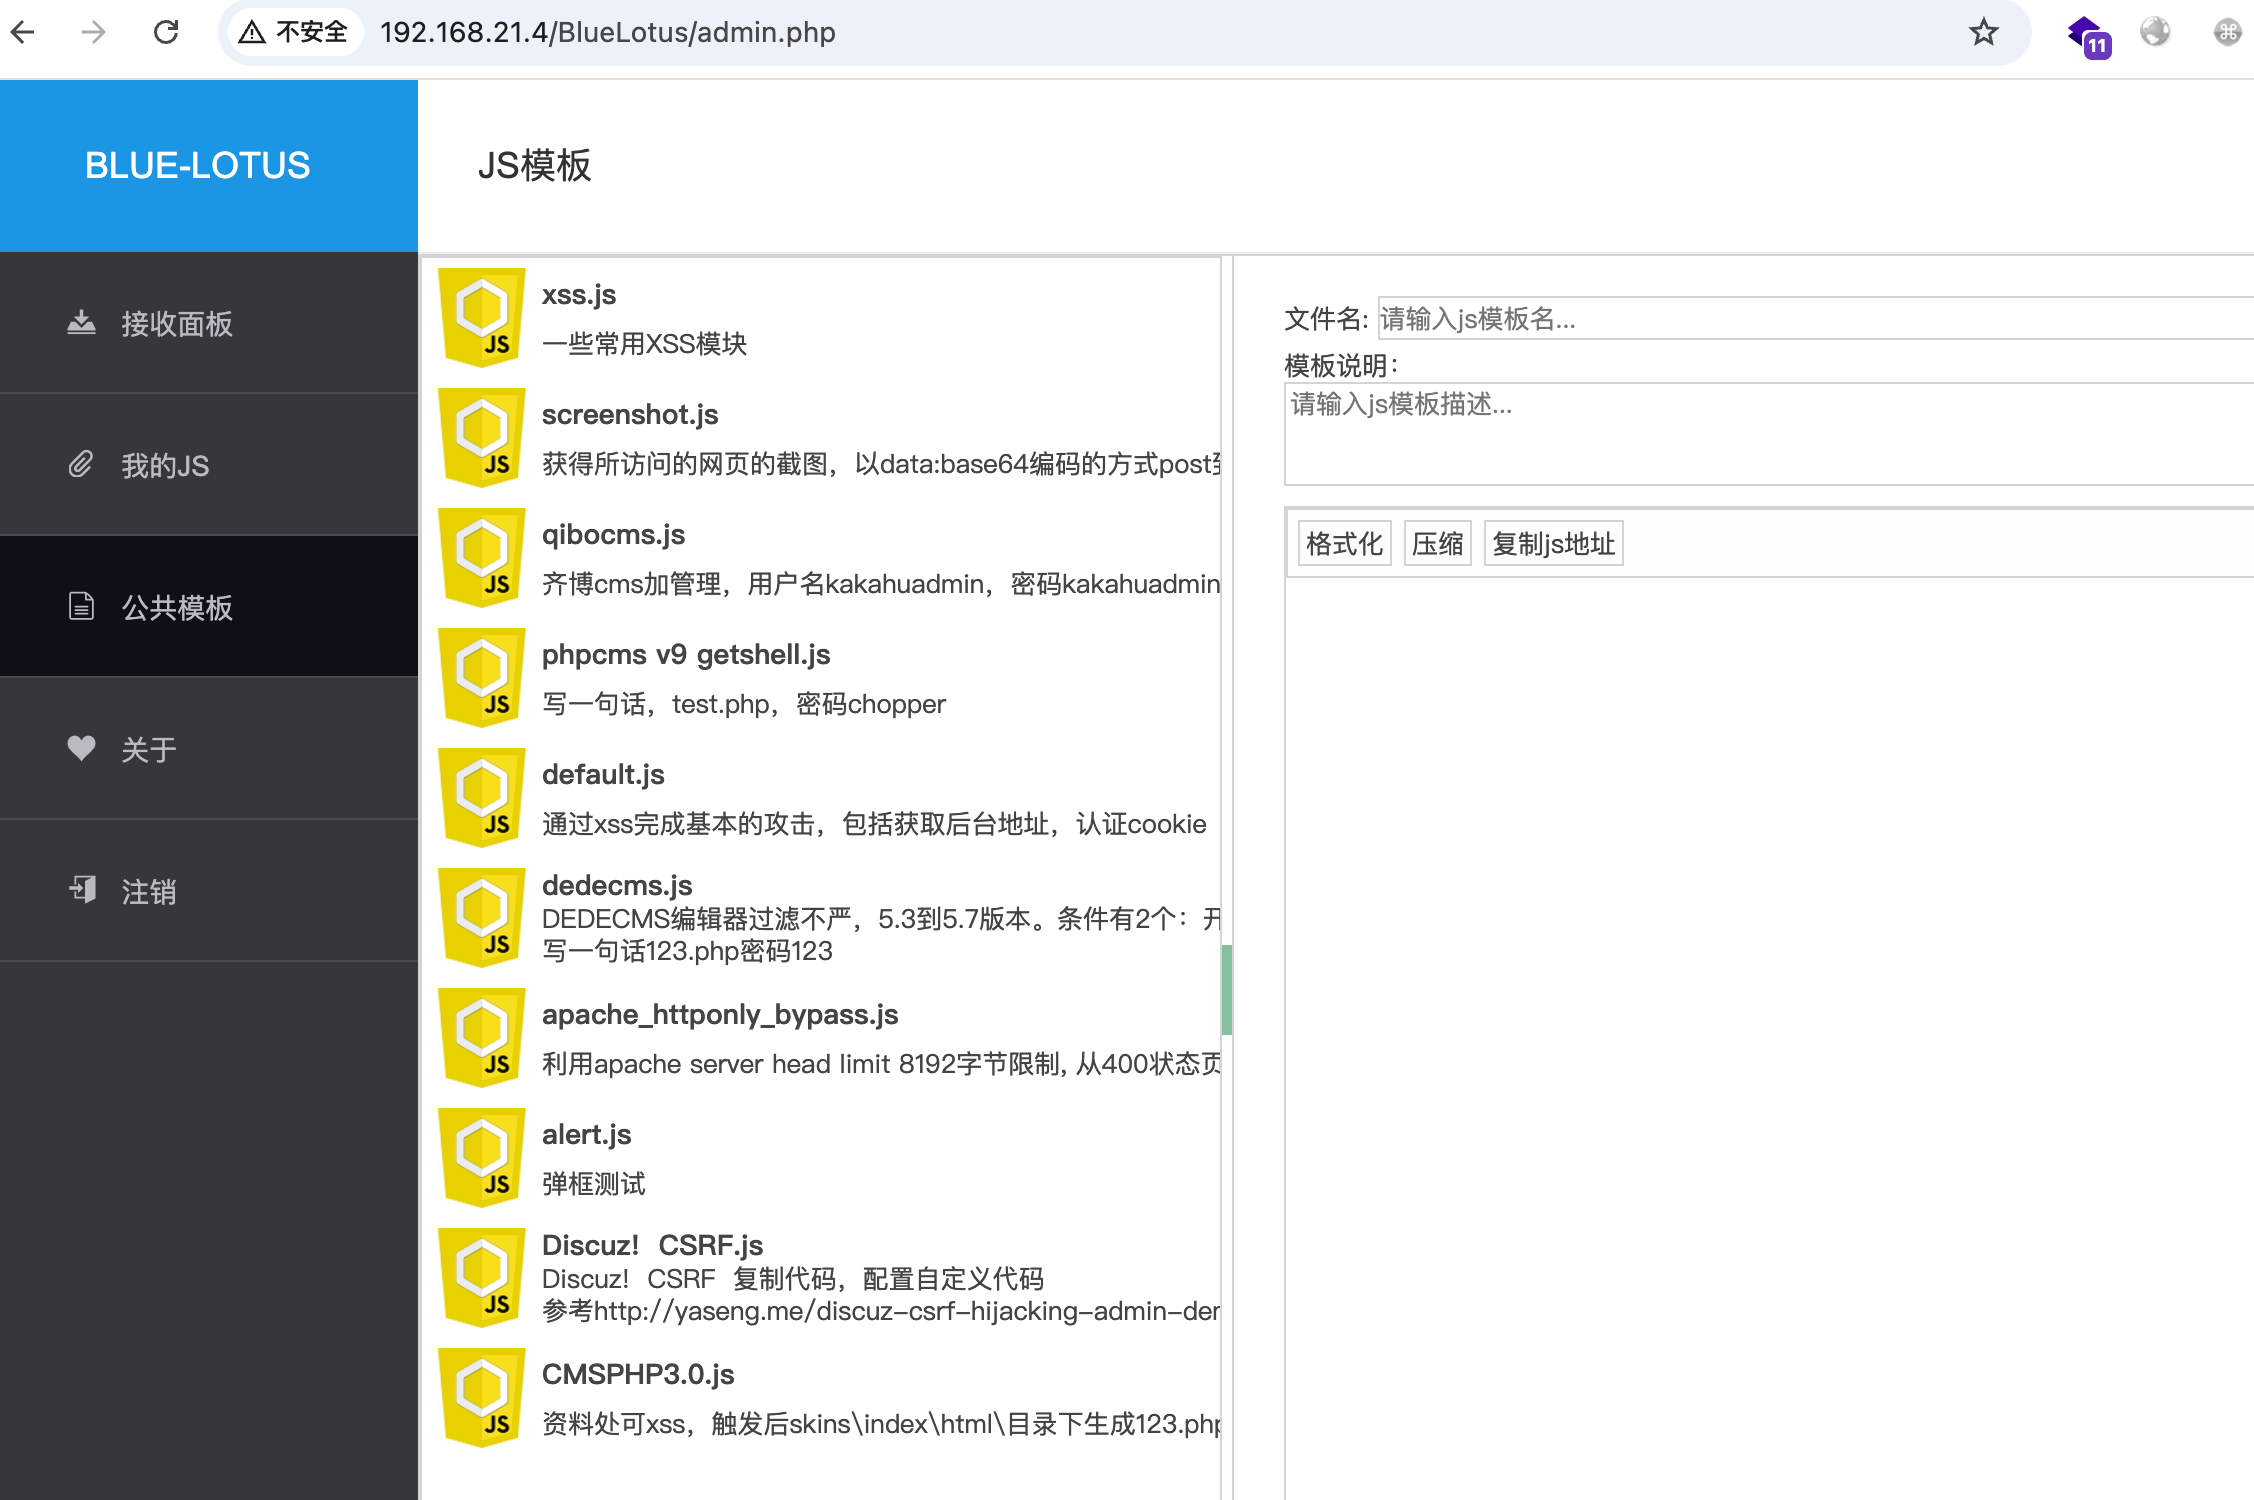Click the 一些常用XSS模块 description
This screenshot has height=1500, width=2254.
(645, 344)
